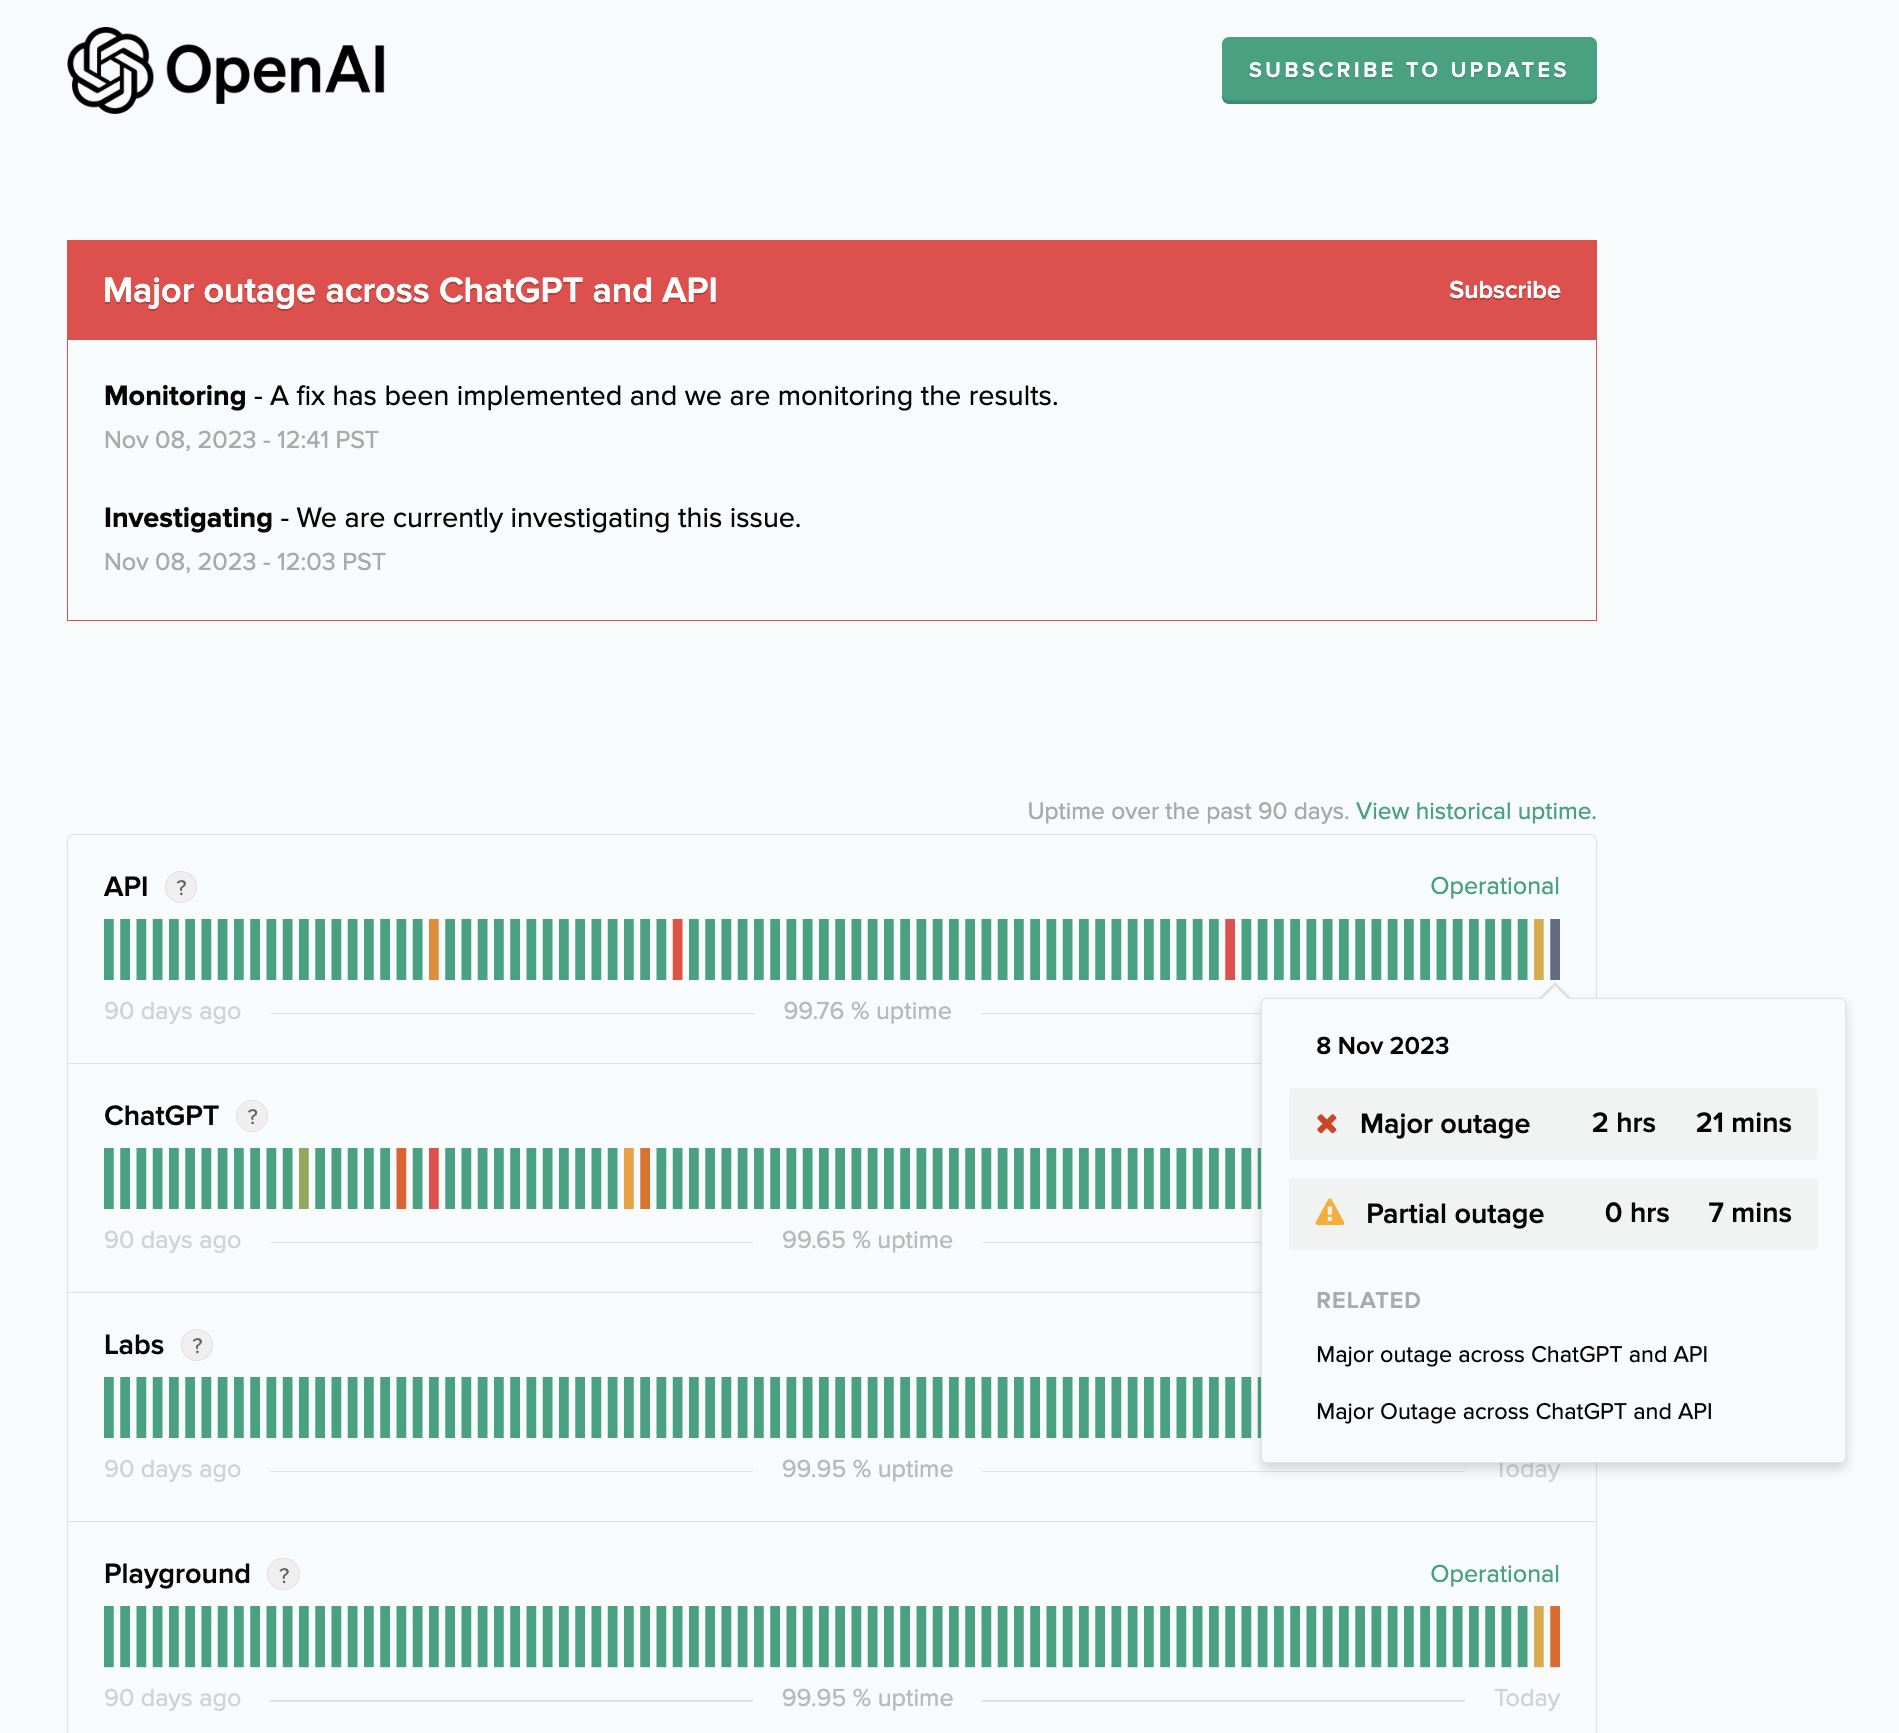
Task: Click the RELATED heading in the tooltip
Action: [1368, 1300]
